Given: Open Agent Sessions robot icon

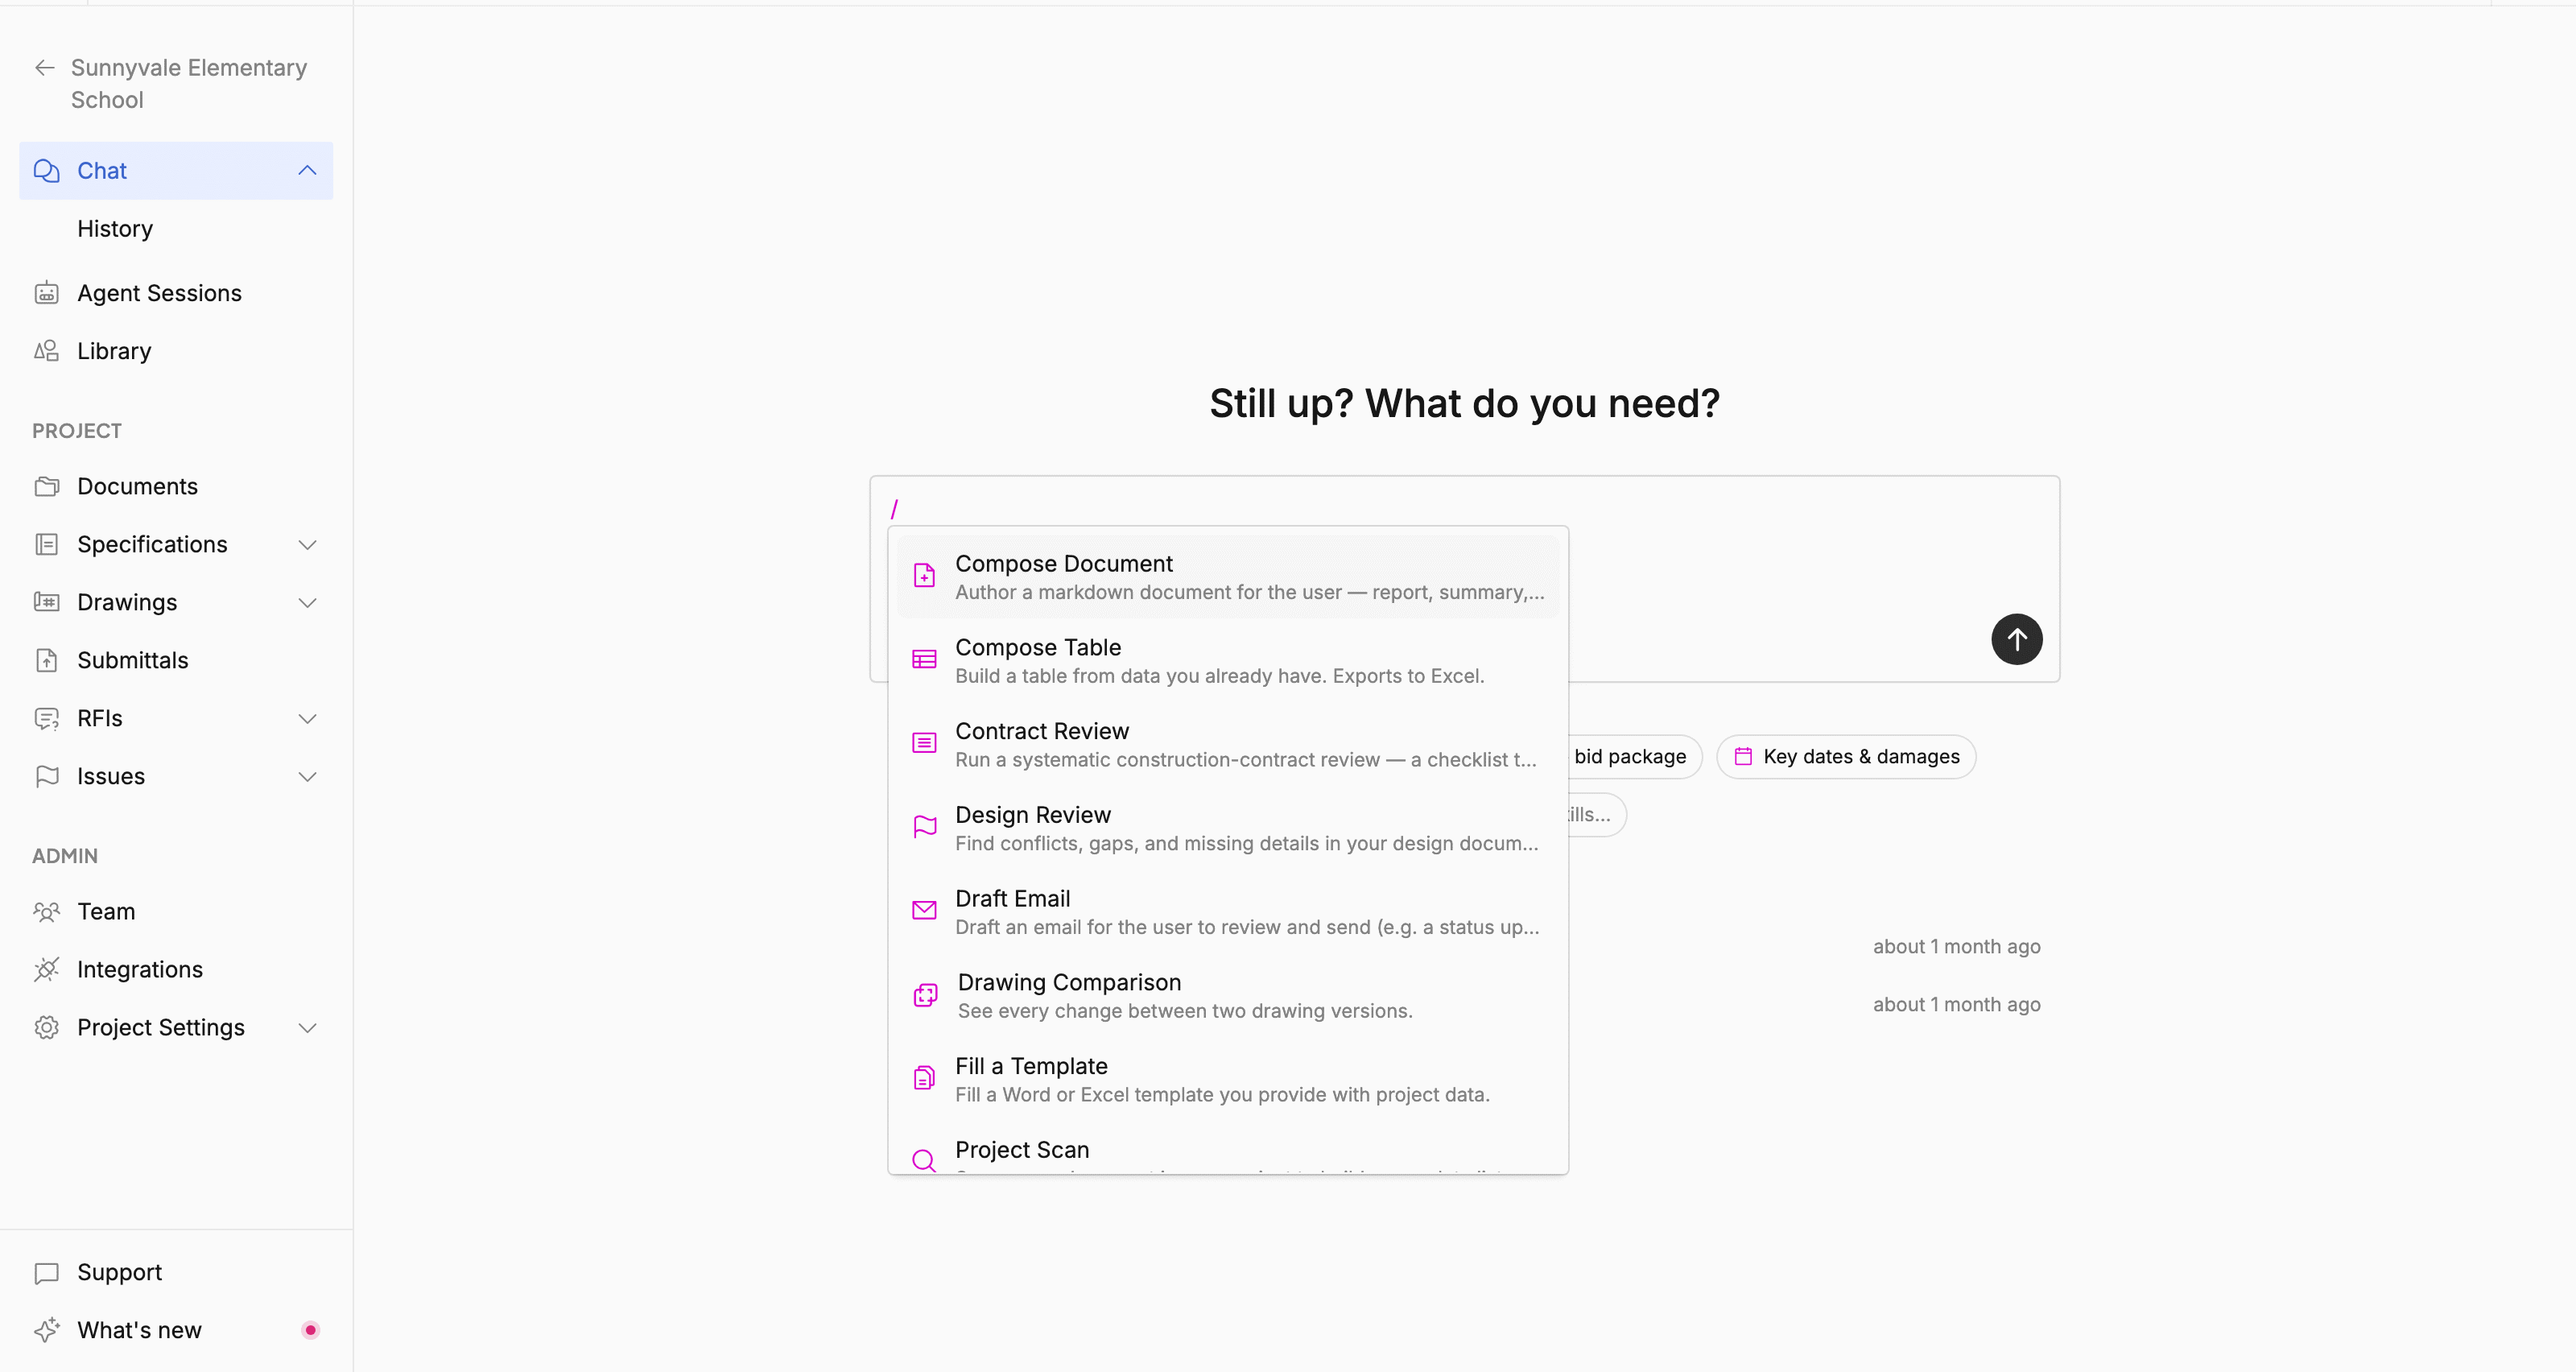Looking at the screenshot, I should pyautogui.click(x=46, y=293).
